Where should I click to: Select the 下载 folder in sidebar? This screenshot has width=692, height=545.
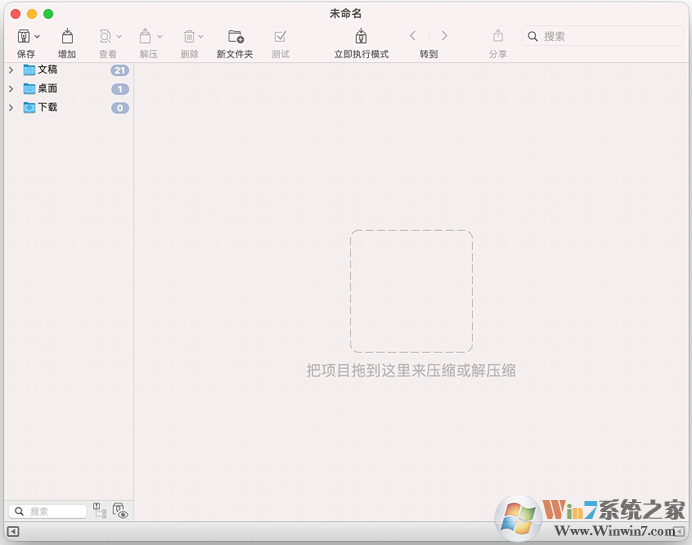[x=68, y=108]
